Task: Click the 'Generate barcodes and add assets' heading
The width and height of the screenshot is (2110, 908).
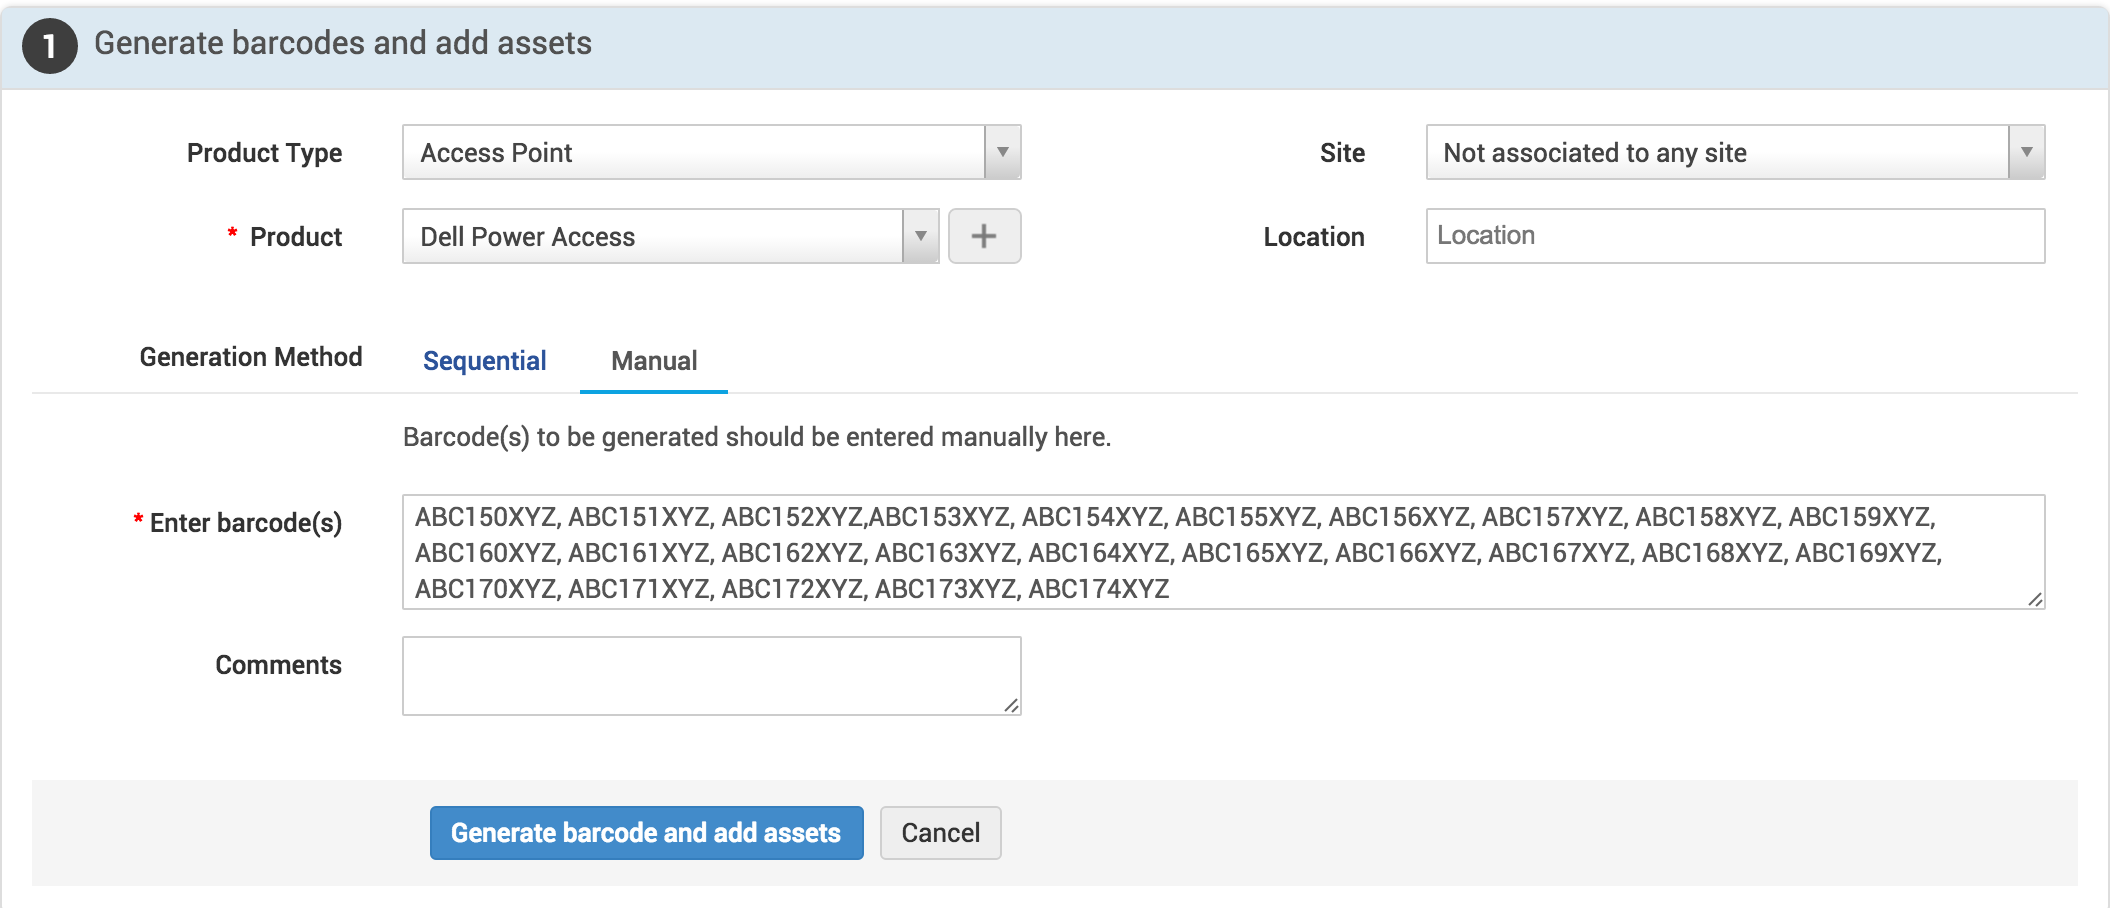Action: (x=343, y=43)
